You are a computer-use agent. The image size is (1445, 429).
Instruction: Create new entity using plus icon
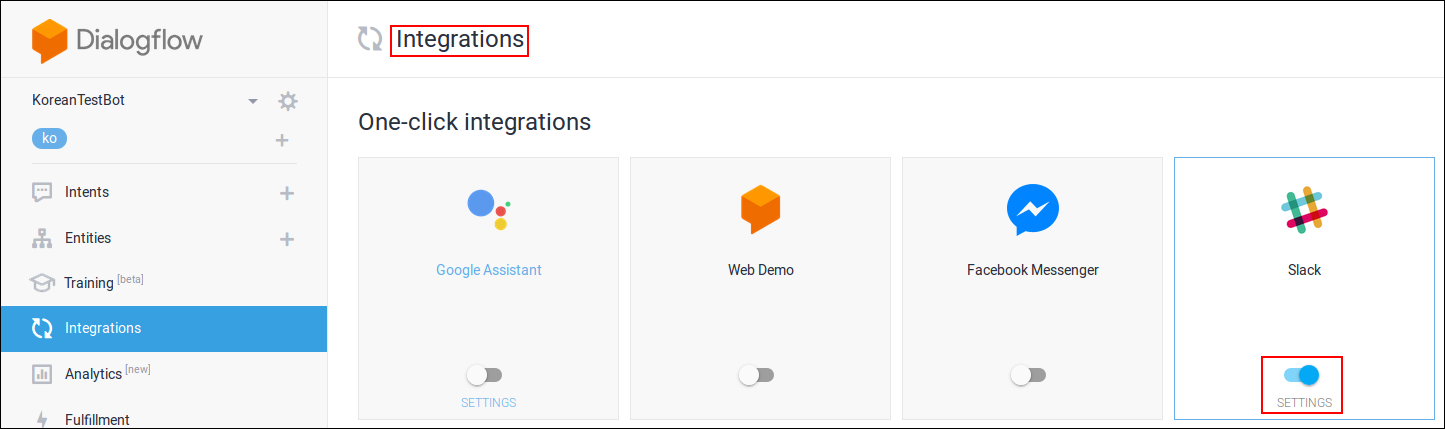pos(287,239)
